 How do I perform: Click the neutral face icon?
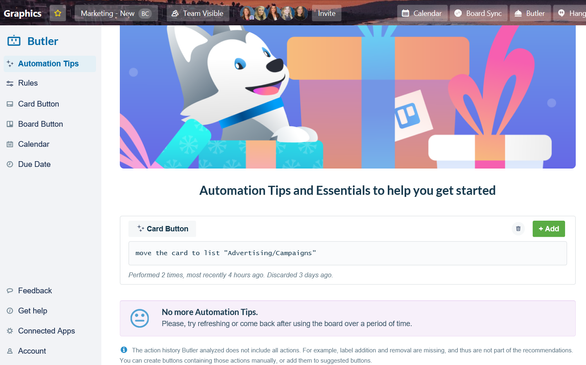tap(140, 318)
